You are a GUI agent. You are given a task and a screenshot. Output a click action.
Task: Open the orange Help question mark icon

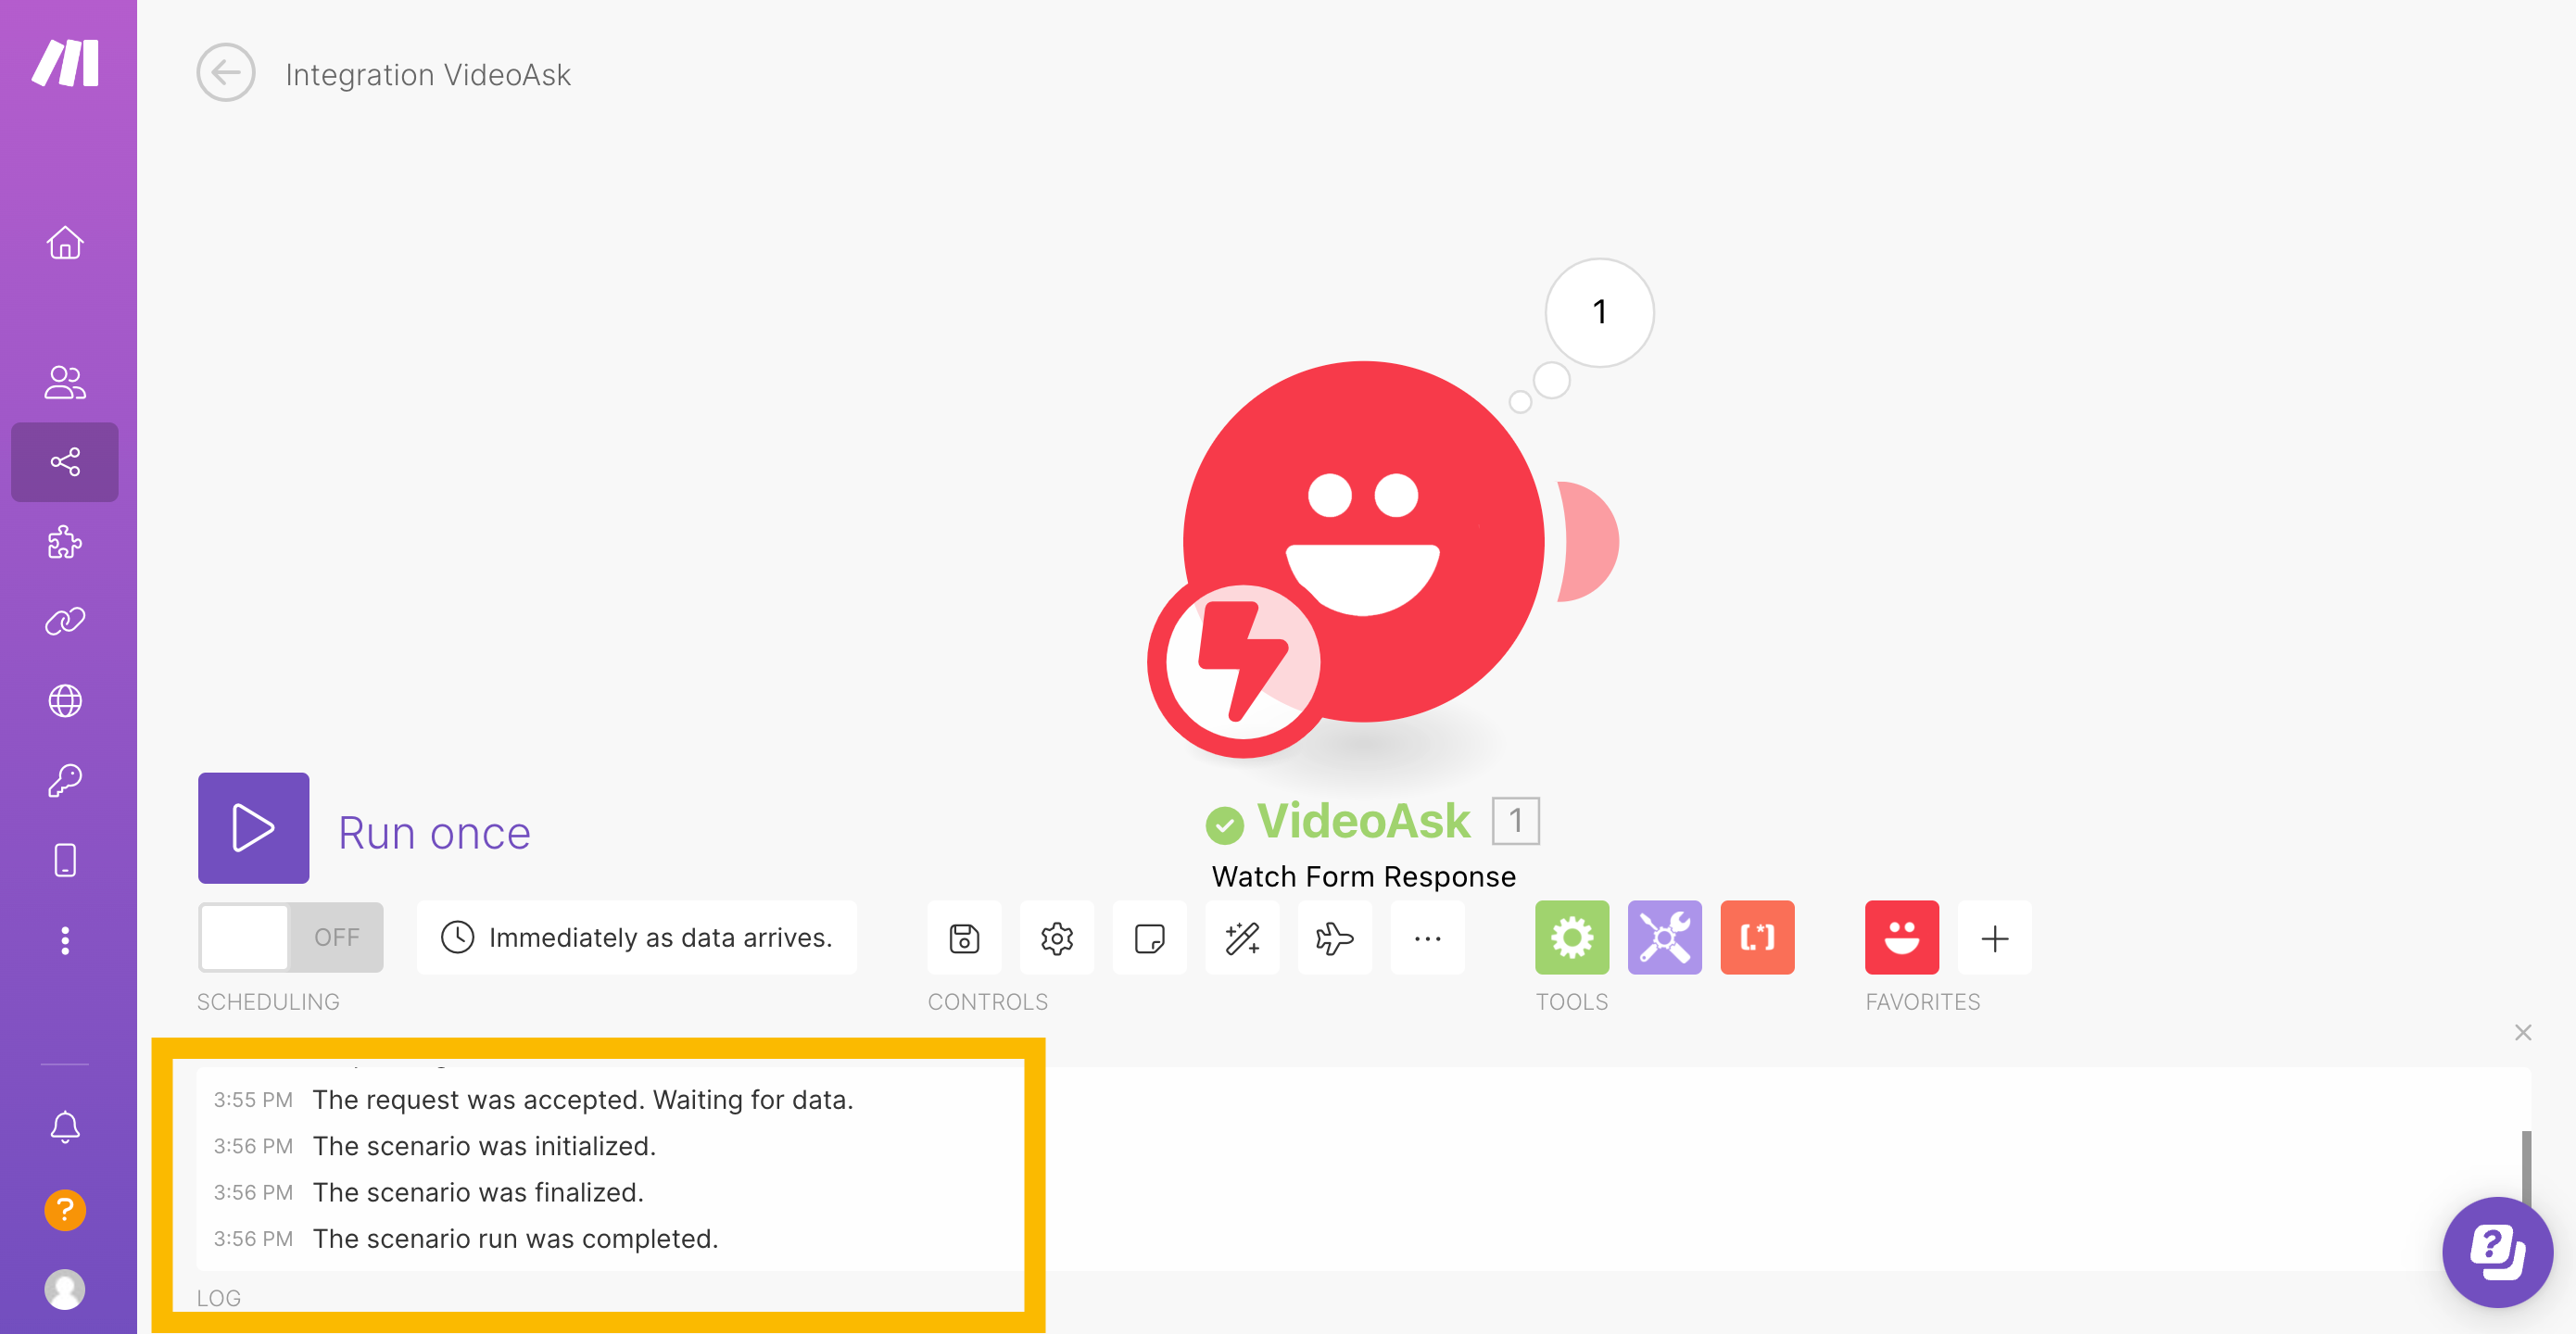click(x=65, y=1210)
